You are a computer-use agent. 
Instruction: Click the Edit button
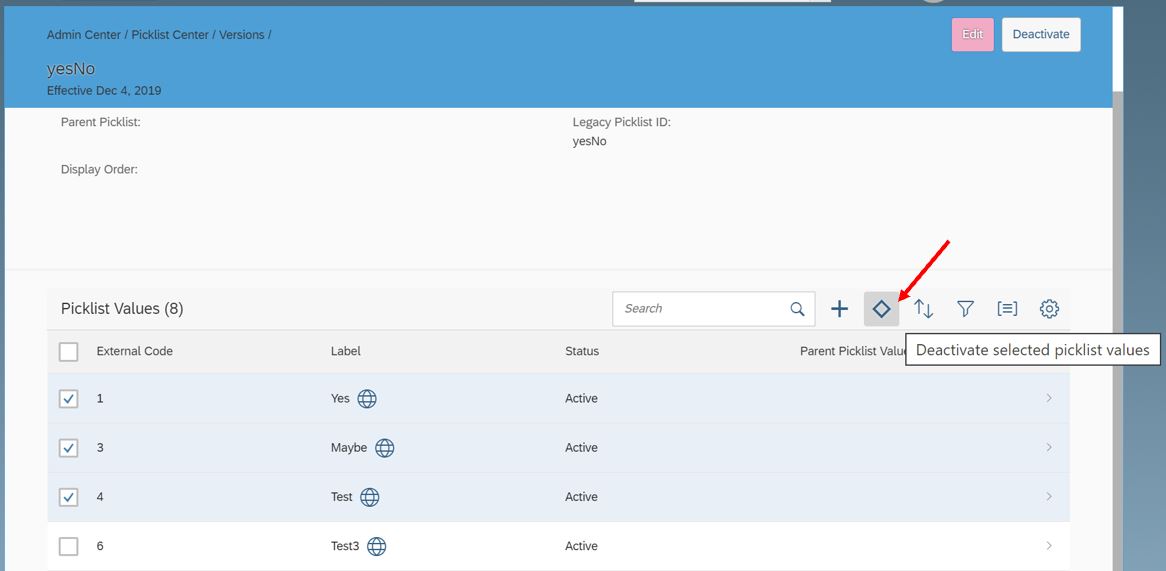coord(973,34)
